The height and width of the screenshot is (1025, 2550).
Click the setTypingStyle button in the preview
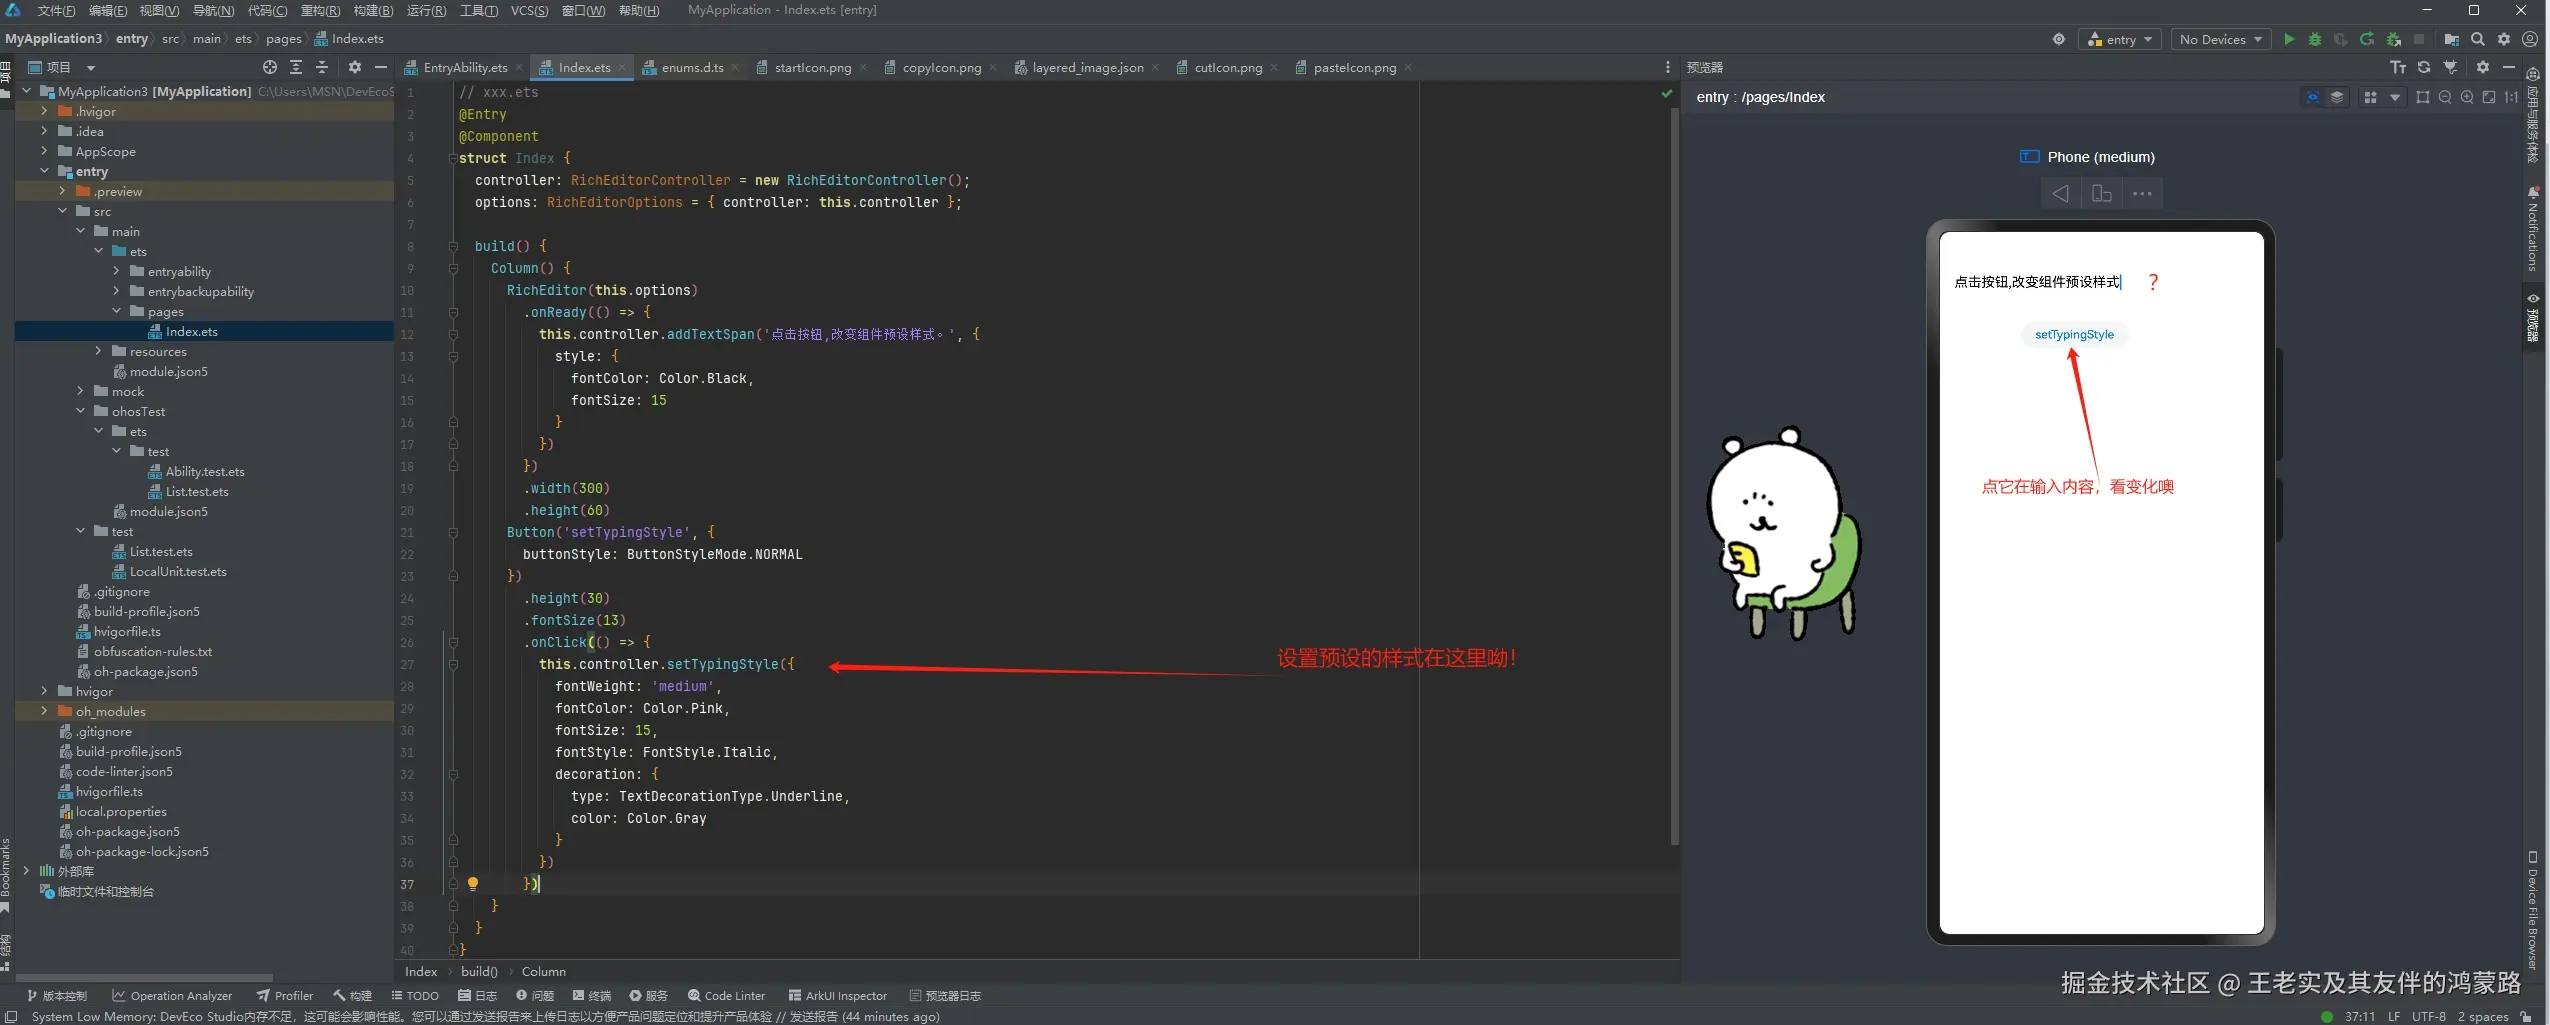2074,334
